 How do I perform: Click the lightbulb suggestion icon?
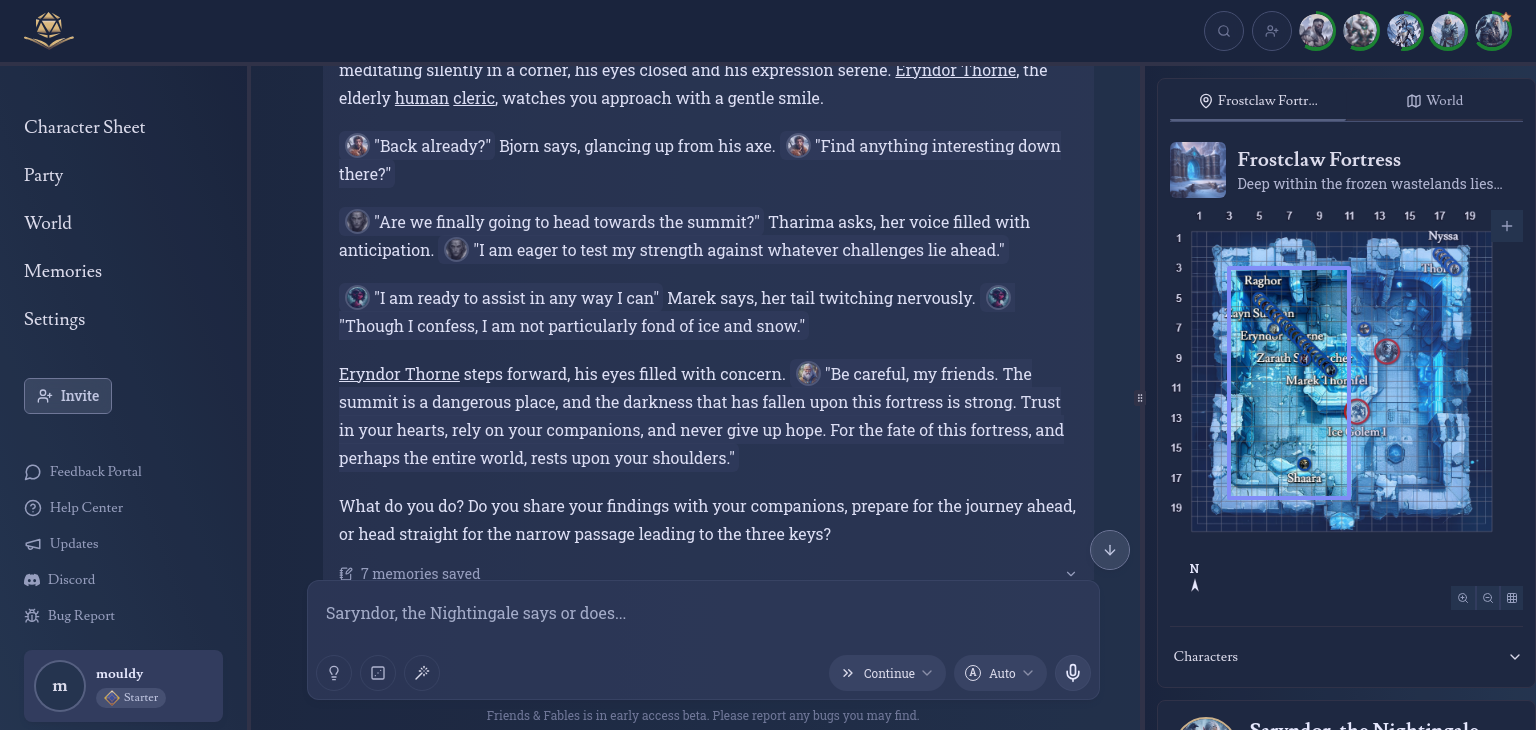point(334,673)
